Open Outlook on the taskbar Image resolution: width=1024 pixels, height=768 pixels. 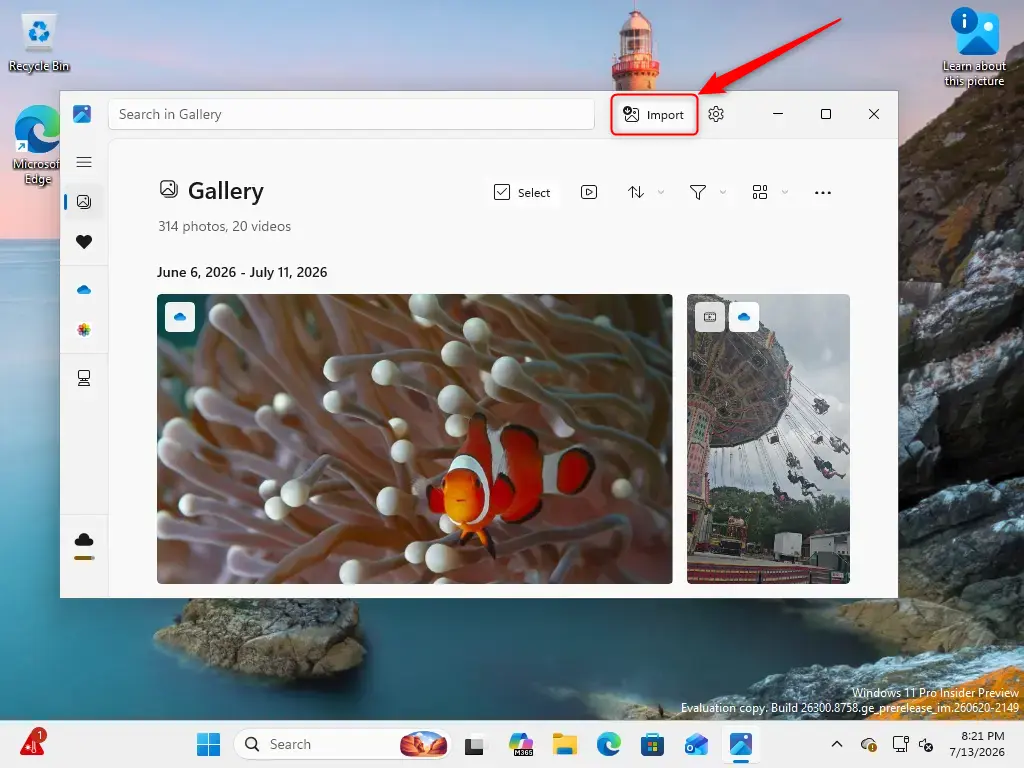click(696, 744)
